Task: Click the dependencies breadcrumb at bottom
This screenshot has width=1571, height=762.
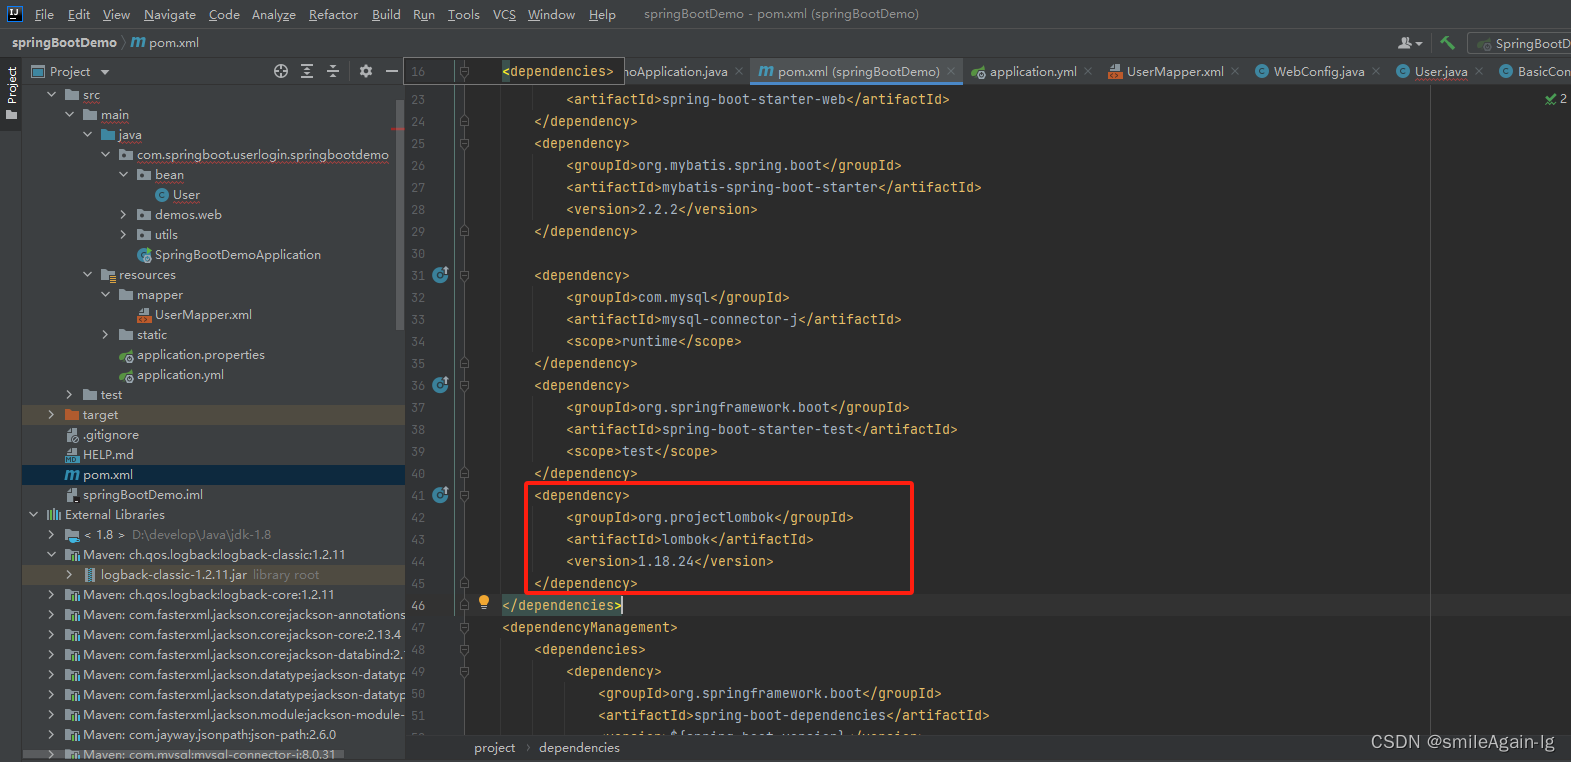Action: coord(579,747)
